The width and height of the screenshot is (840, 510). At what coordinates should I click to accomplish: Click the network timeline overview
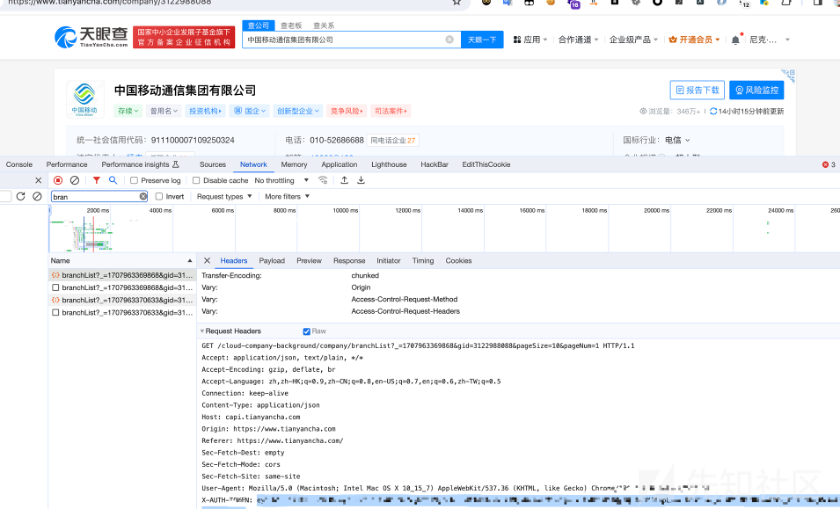[x=444, y=229]
